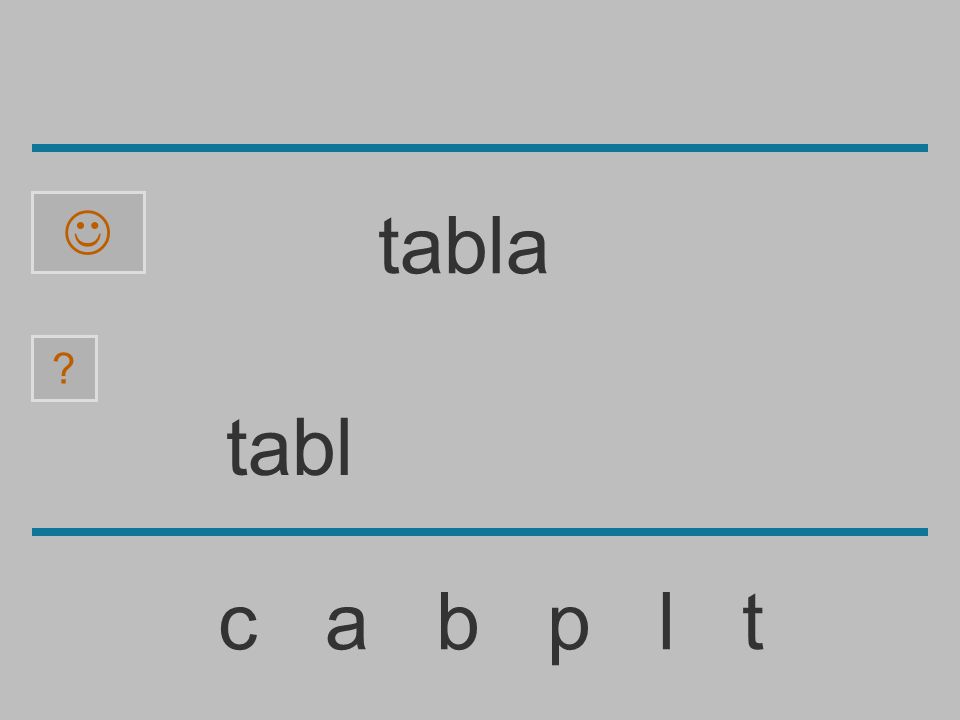
Task: Click the blue divider above the letter choices
Action: point(480,531)
